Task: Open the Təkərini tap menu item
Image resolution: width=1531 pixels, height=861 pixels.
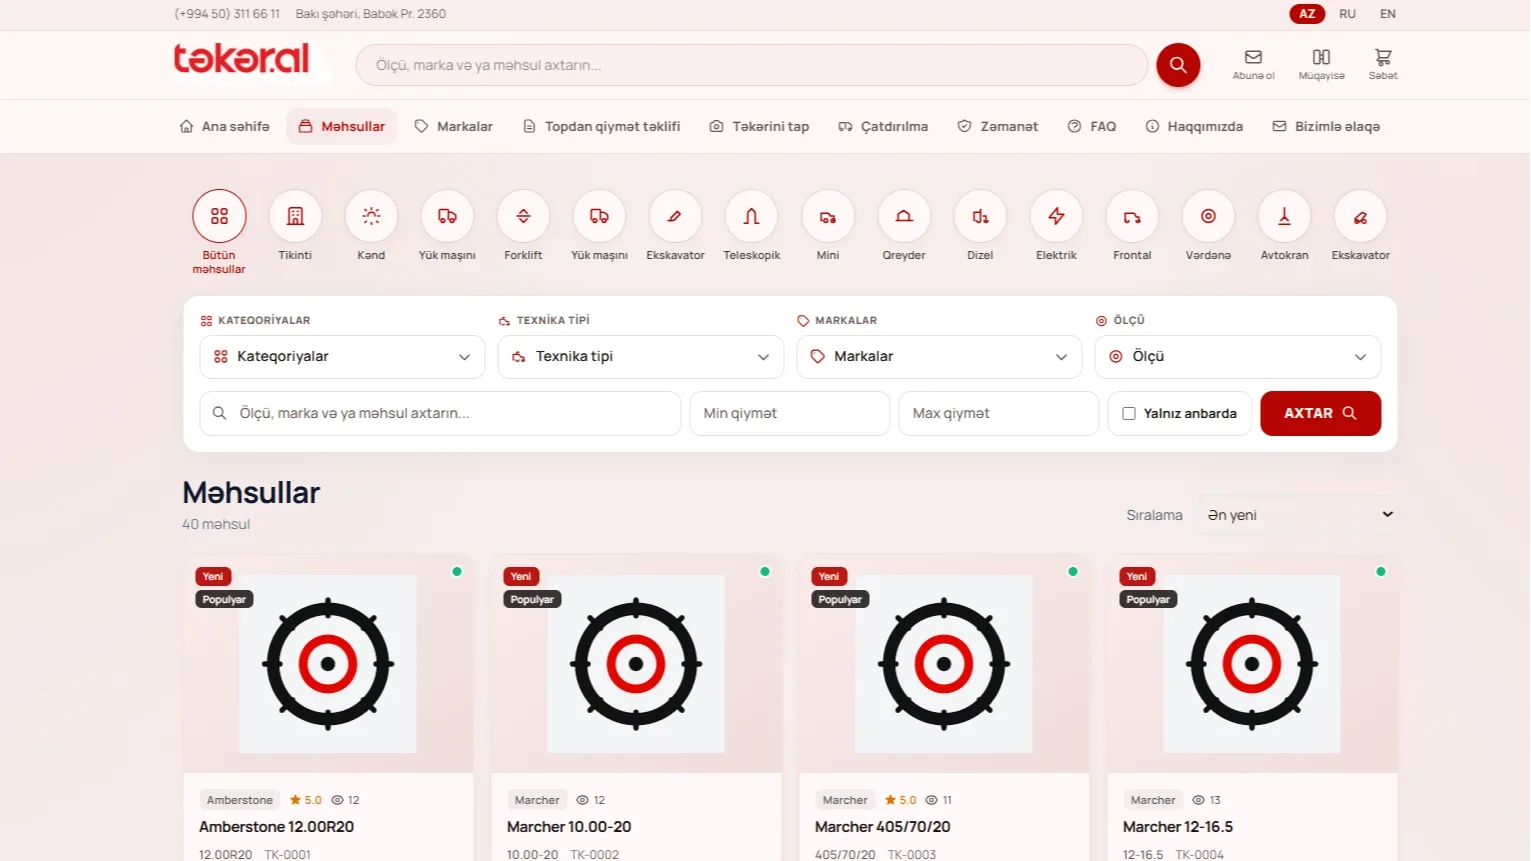Action: point(759,127)
